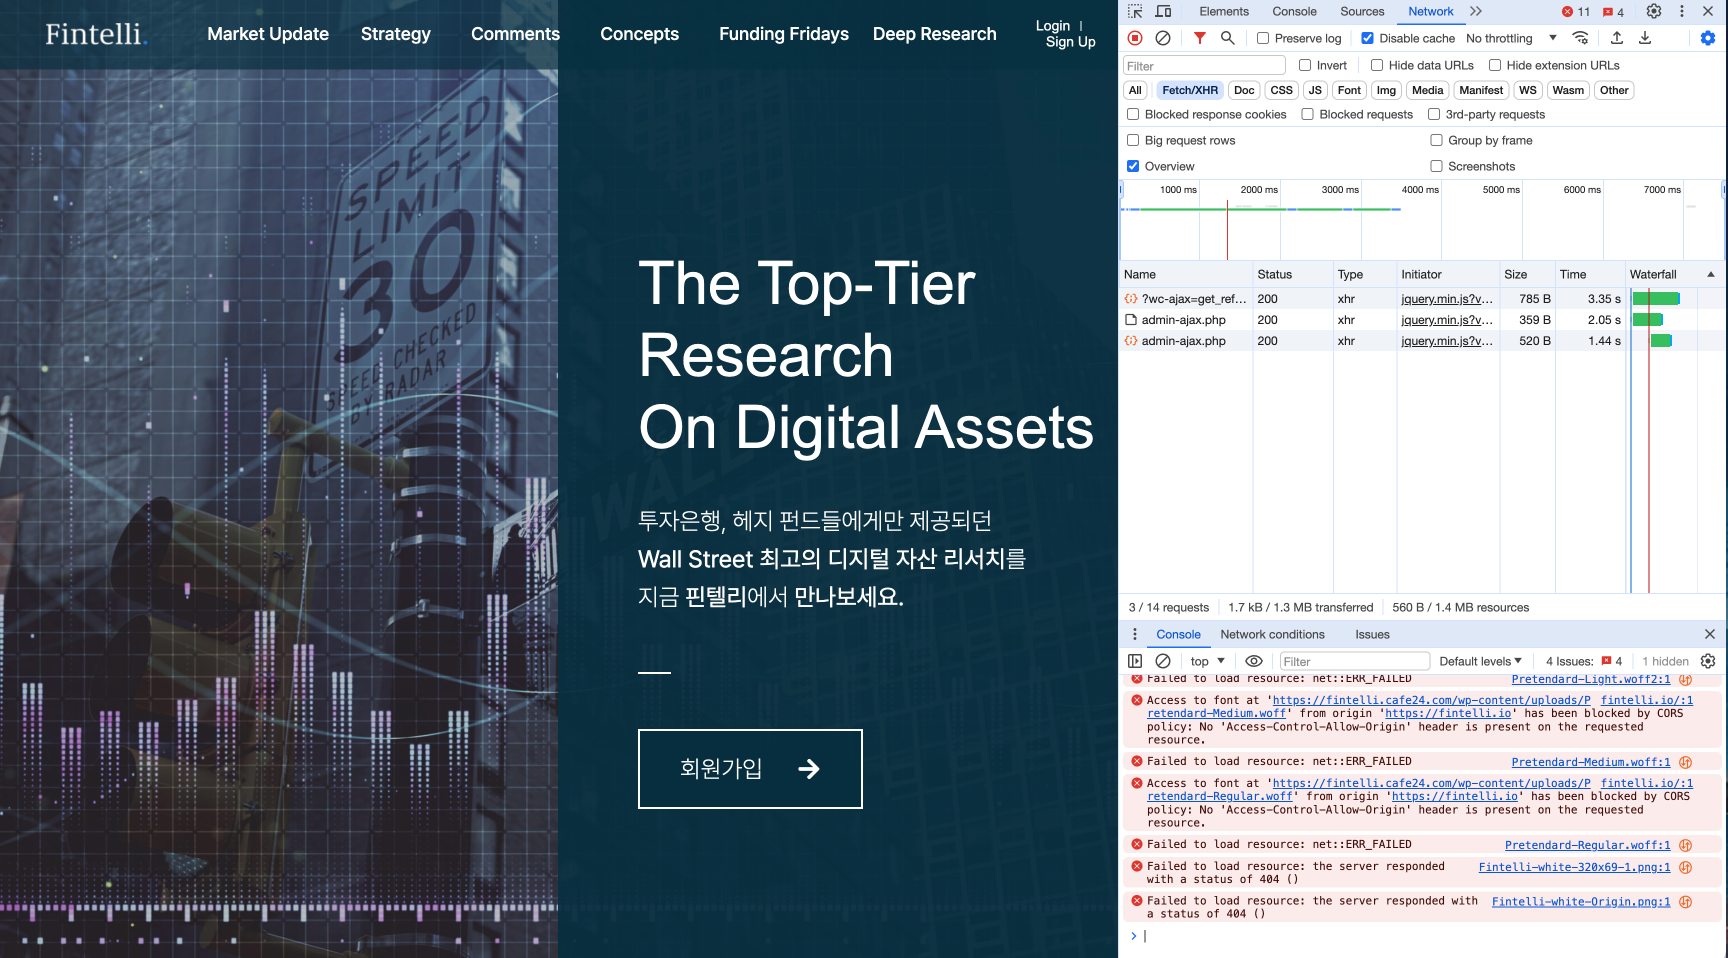This screenshot has width=1728, height=958.
Task: Check Hide extension URLs option
Action: [x=1495, y=65]
